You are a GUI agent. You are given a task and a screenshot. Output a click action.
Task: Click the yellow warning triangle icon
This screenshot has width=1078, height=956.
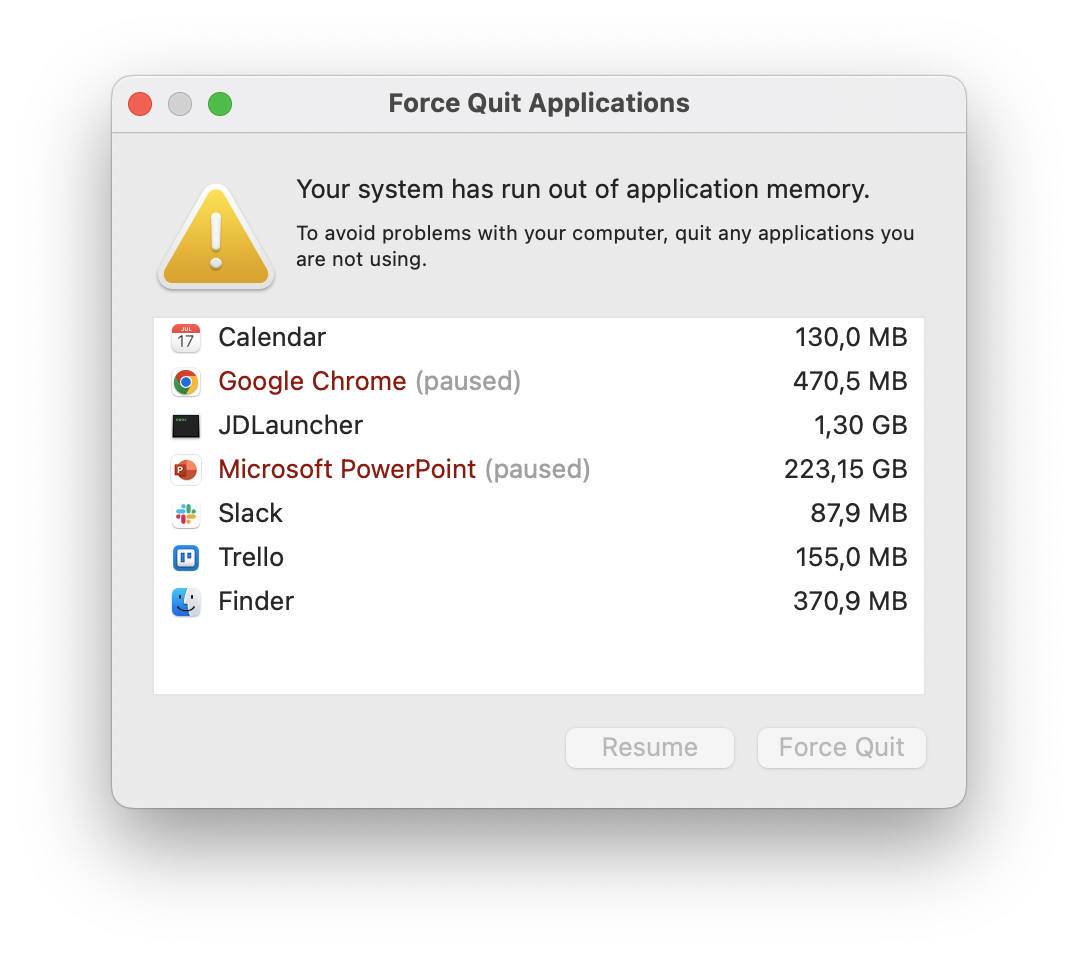click(216, 236)
